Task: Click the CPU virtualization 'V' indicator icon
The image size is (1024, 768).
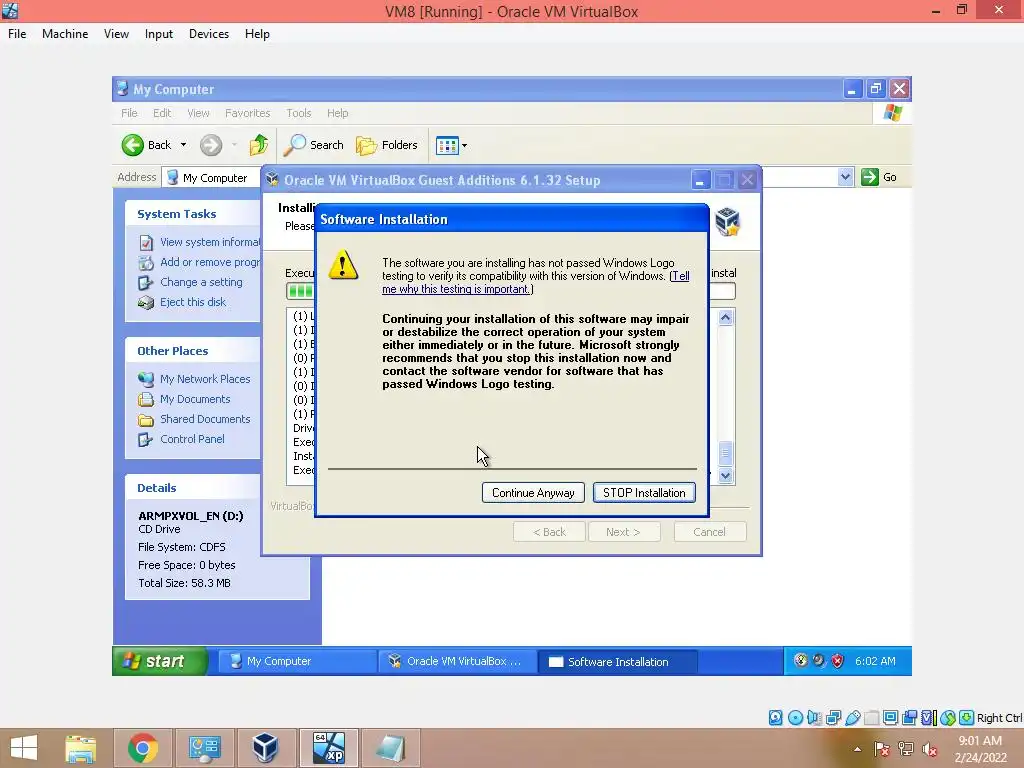Action: pyautogui.click(x=929, y=718)
